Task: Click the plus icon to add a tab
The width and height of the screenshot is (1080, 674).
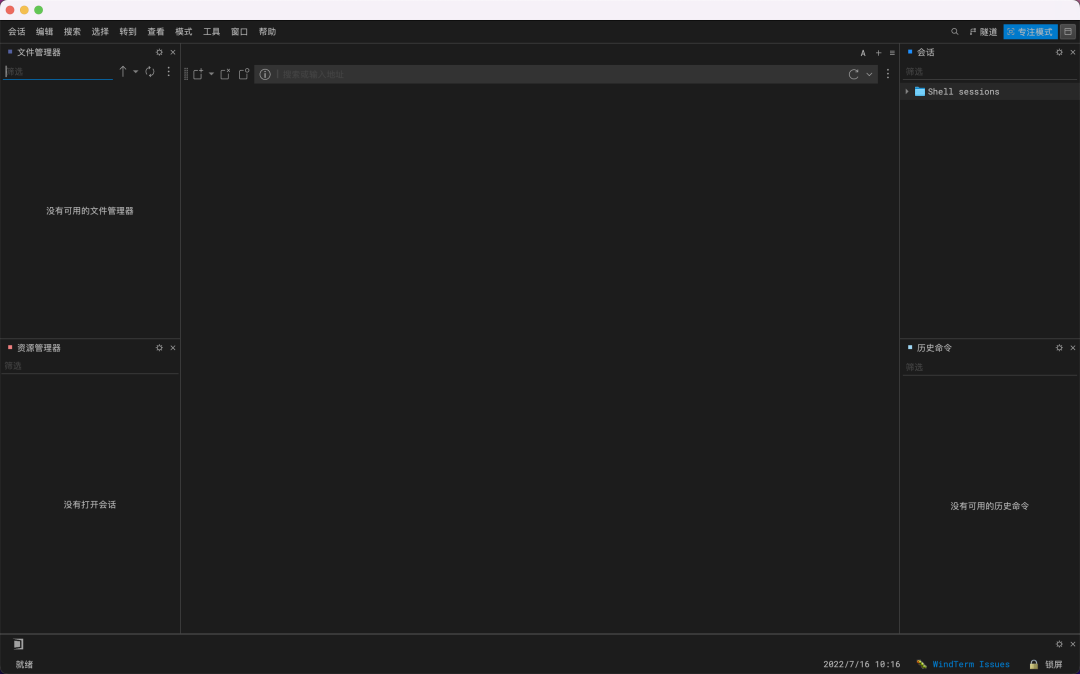Action: (x=878, y=53)
